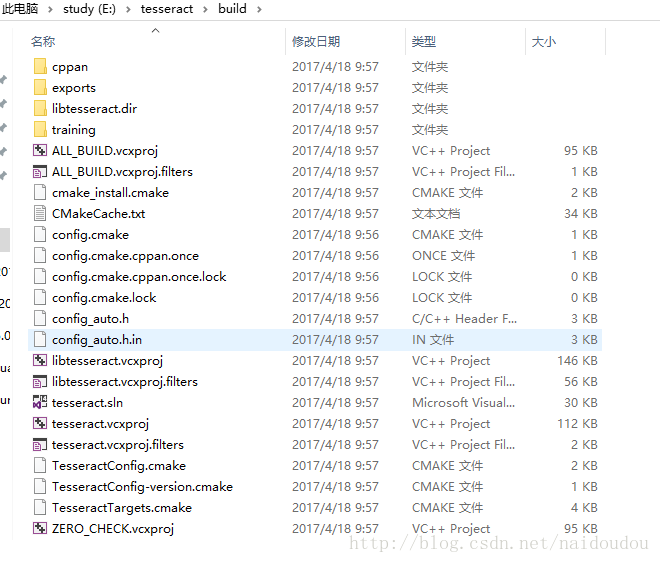
Task: Click the cppan folder icon
Action: 40,67
